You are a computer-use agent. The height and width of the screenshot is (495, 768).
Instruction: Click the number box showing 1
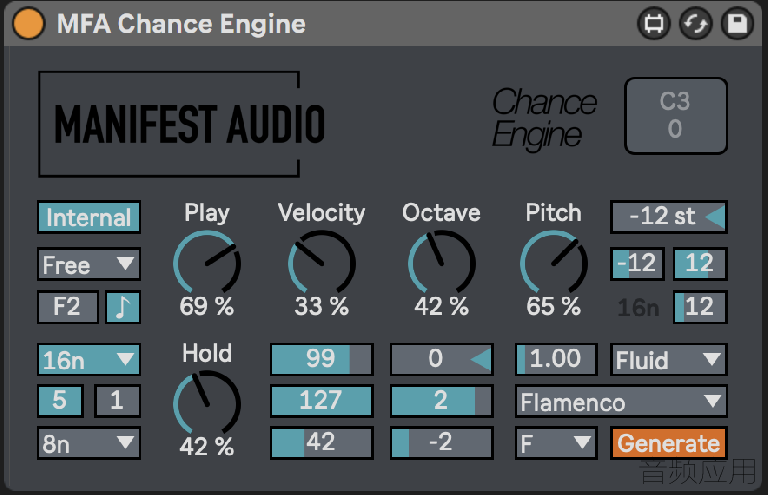coord(117,401)
